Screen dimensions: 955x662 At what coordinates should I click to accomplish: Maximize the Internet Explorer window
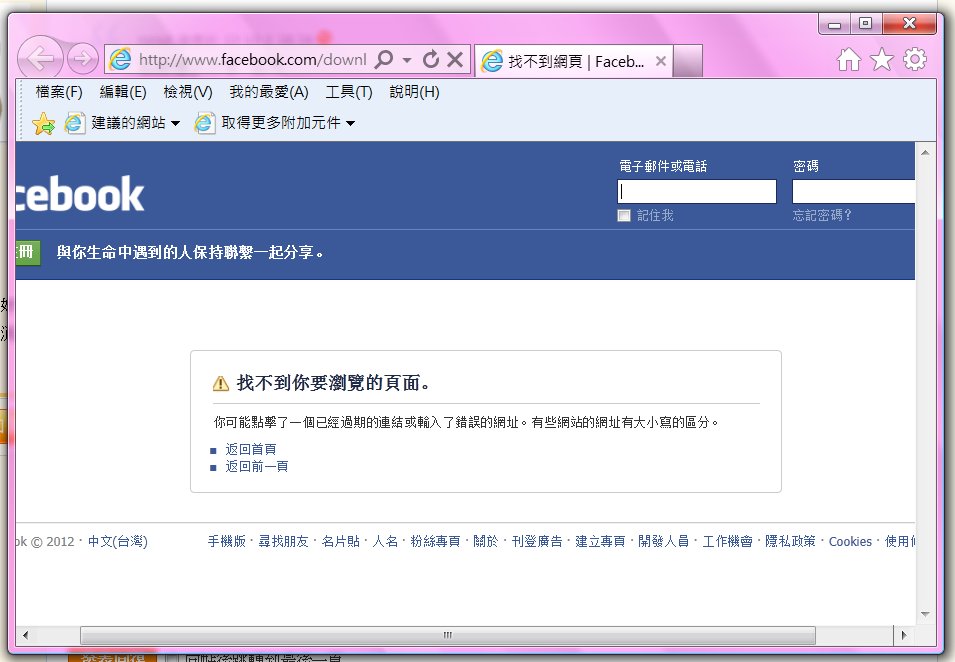(x=865, y=24)
